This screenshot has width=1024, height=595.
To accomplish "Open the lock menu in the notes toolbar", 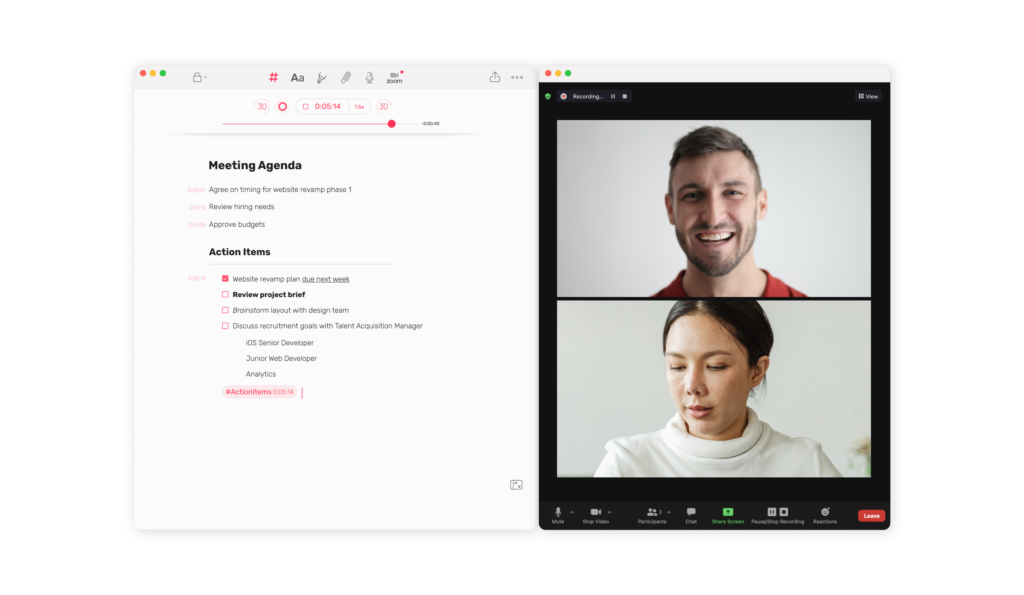I will tap(199, 77).
